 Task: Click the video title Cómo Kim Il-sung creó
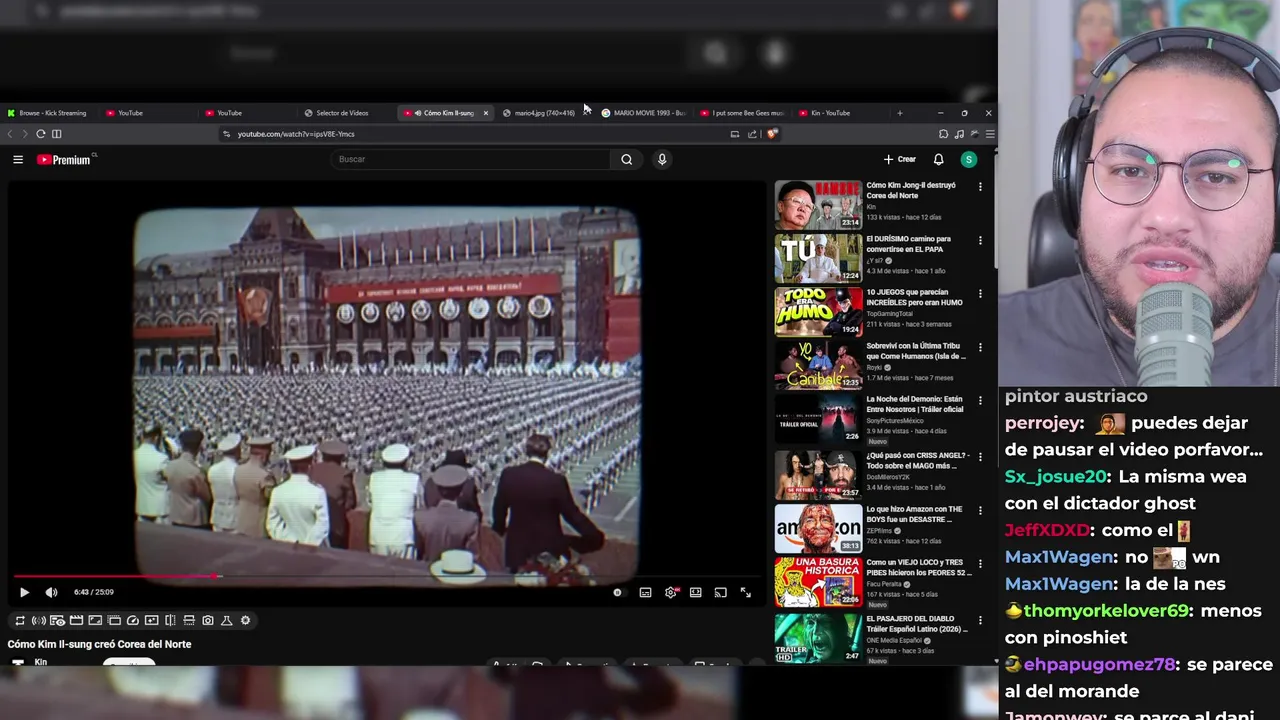pyautogui.click(x=99, y=644)
